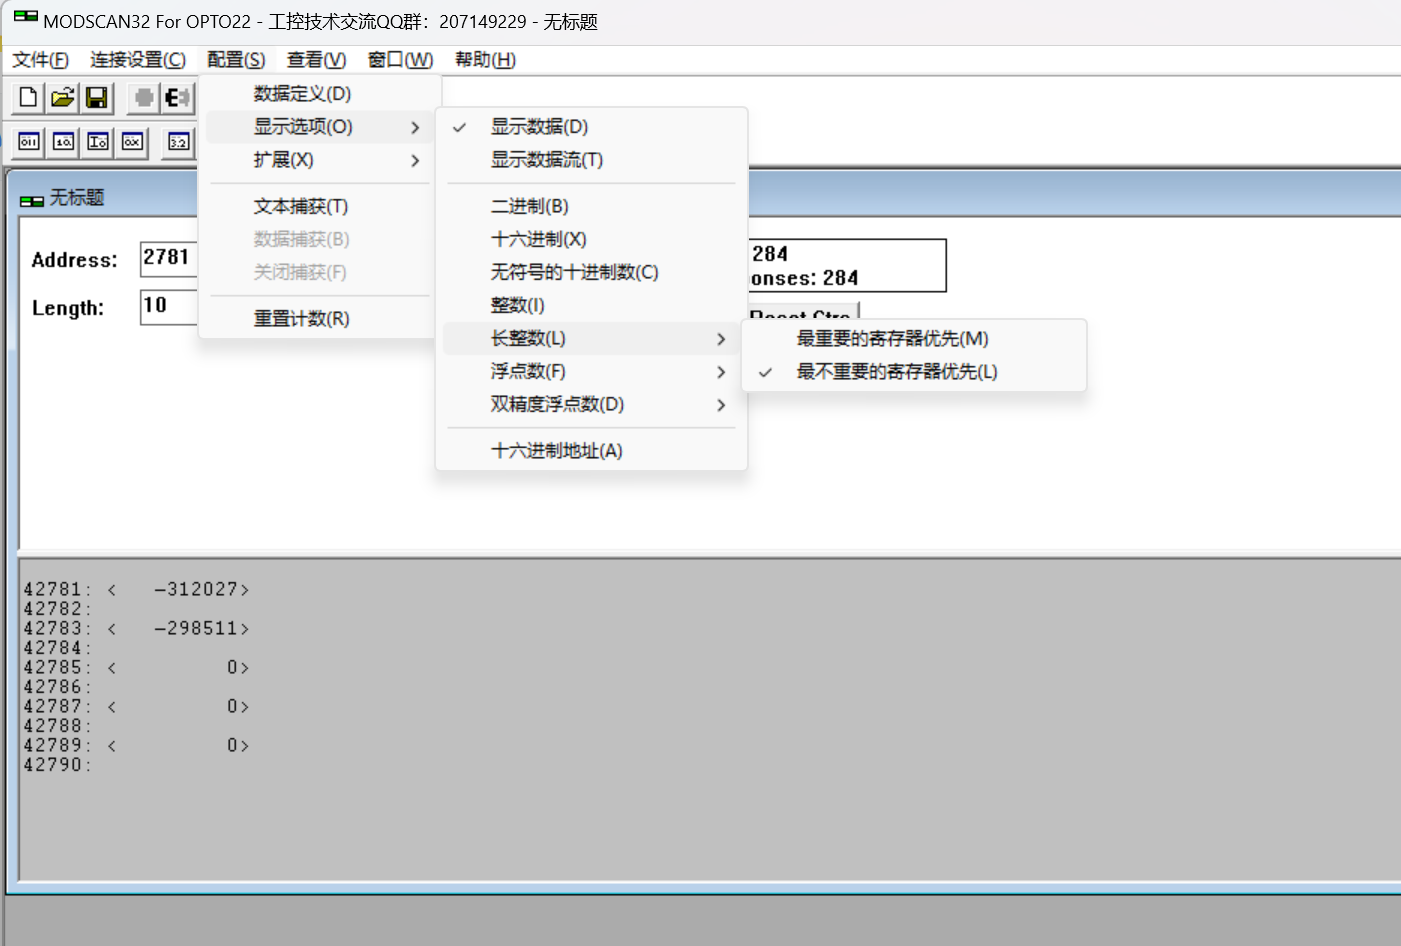Select the integer display format icon
Viewport: 1401px width, 946px height.
pyautogui.click(x=98, y=142)
